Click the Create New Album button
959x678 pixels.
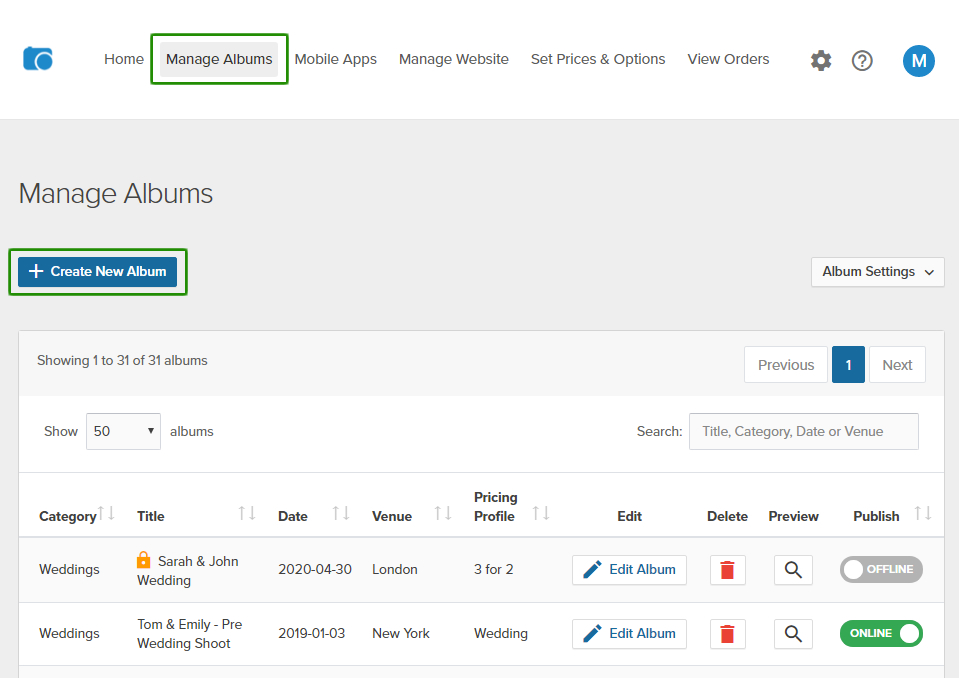click(x=97, y=272)
